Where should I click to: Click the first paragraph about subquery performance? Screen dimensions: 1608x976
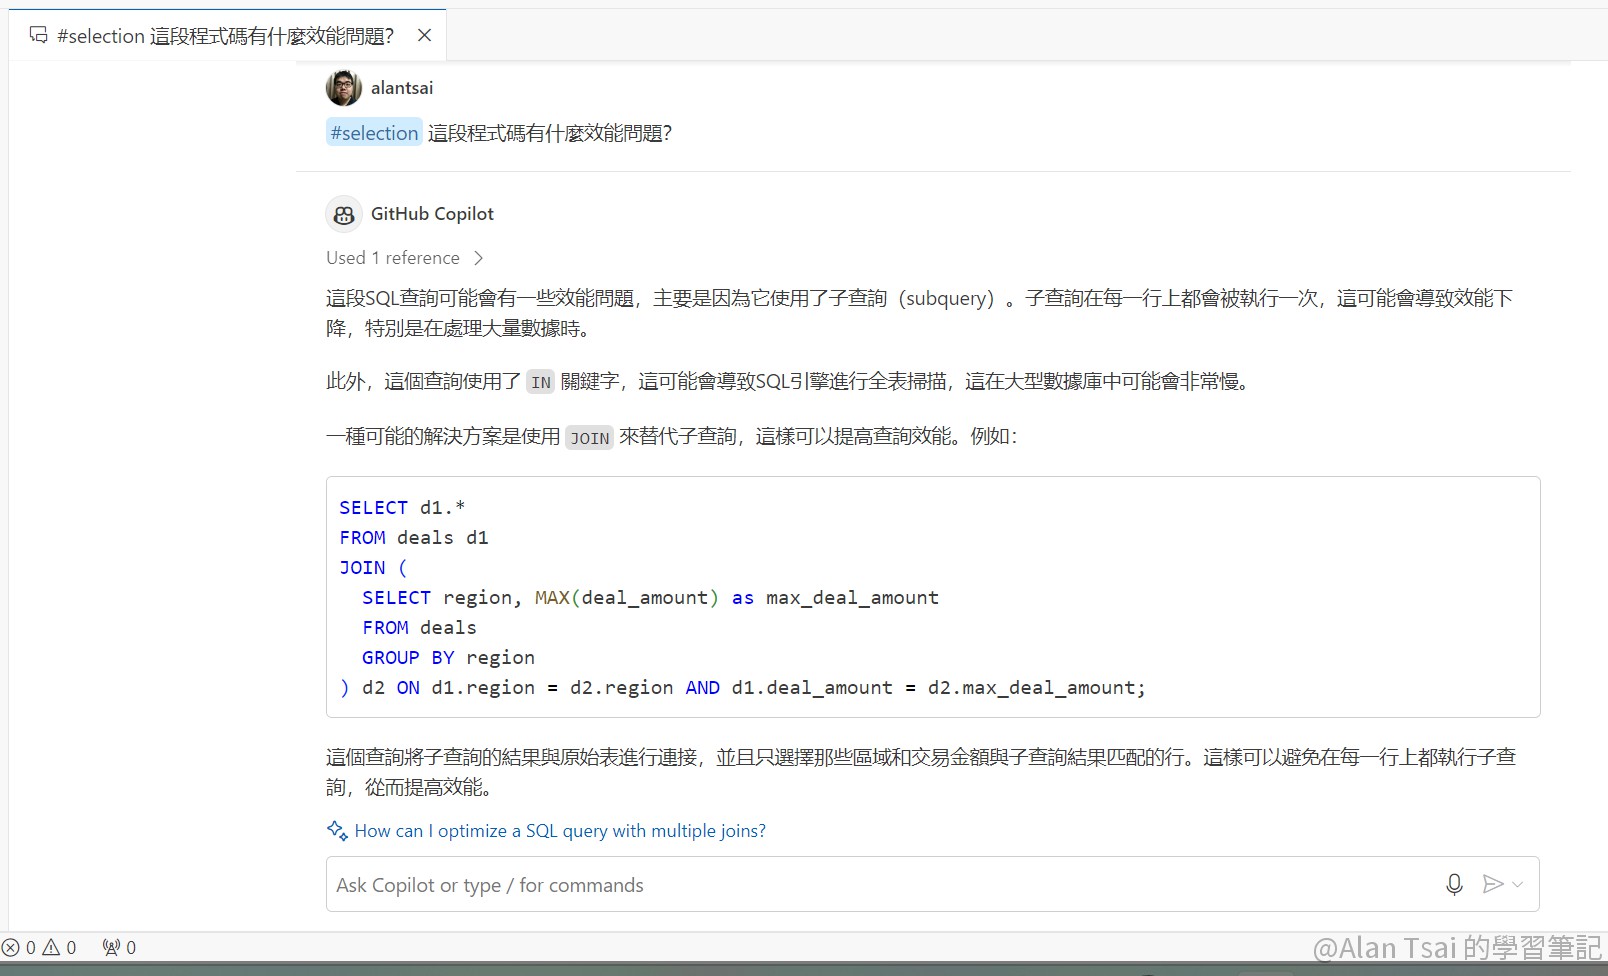coord(920,313)
